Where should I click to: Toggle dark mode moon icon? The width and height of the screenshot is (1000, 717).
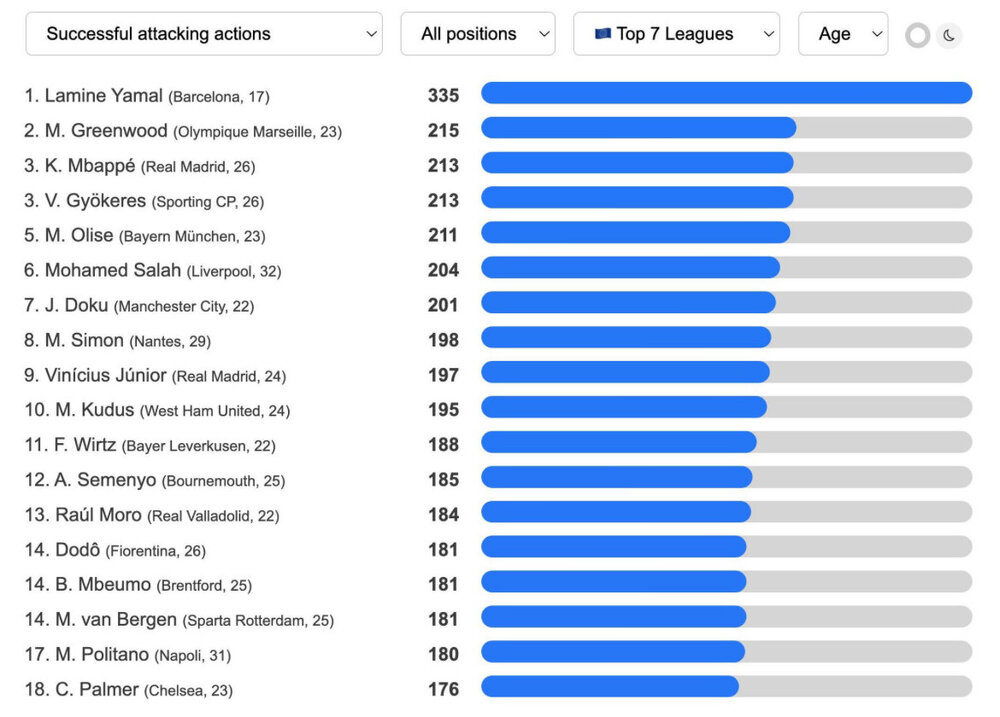[x=949, y=35]
